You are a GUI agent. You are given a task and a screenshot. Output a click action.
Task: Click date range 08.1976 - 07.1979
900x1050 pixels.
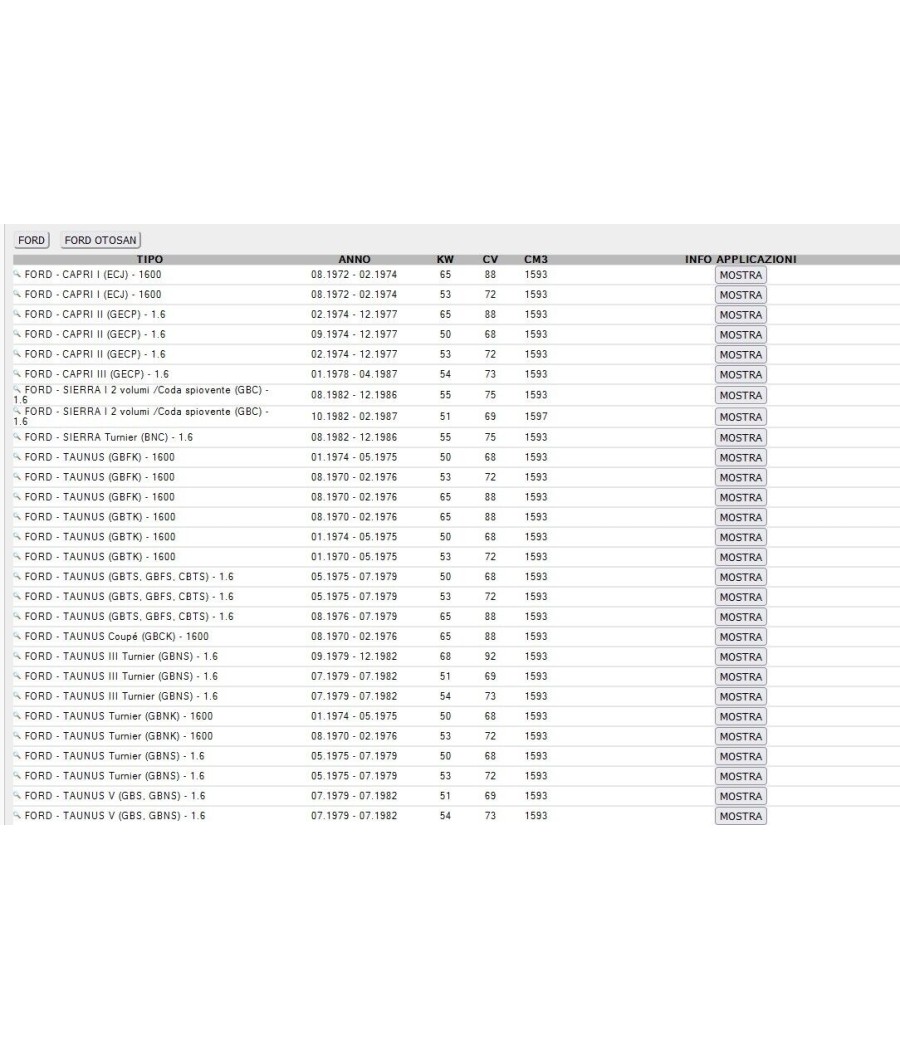click(354, 616)
